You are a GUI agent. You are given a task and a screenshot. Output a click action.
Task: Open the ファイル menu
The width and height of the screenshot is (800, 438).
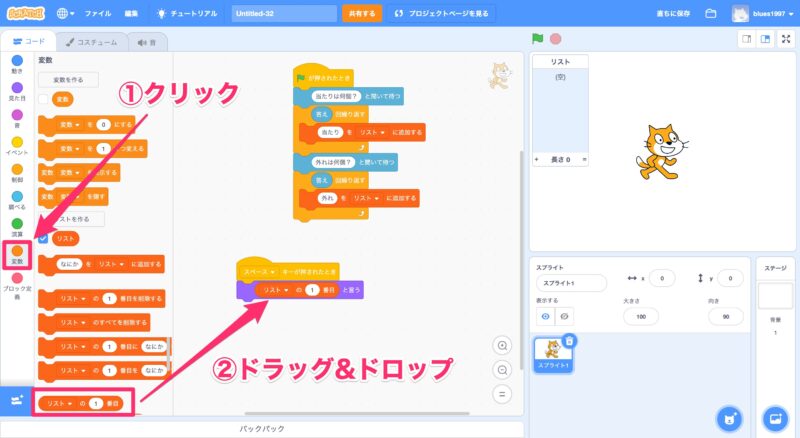pos(98,14)
